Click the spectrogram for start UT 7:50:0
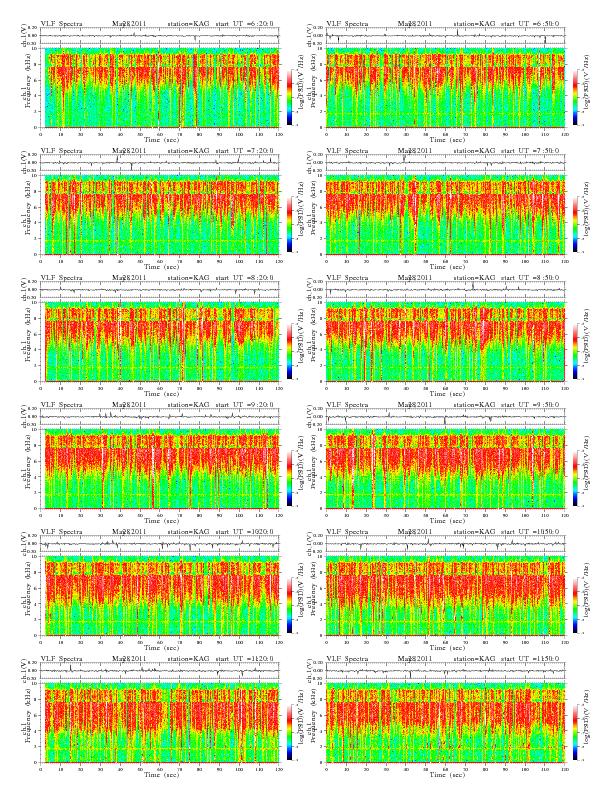This screenshot has width=612, height=792. point(445,215)
